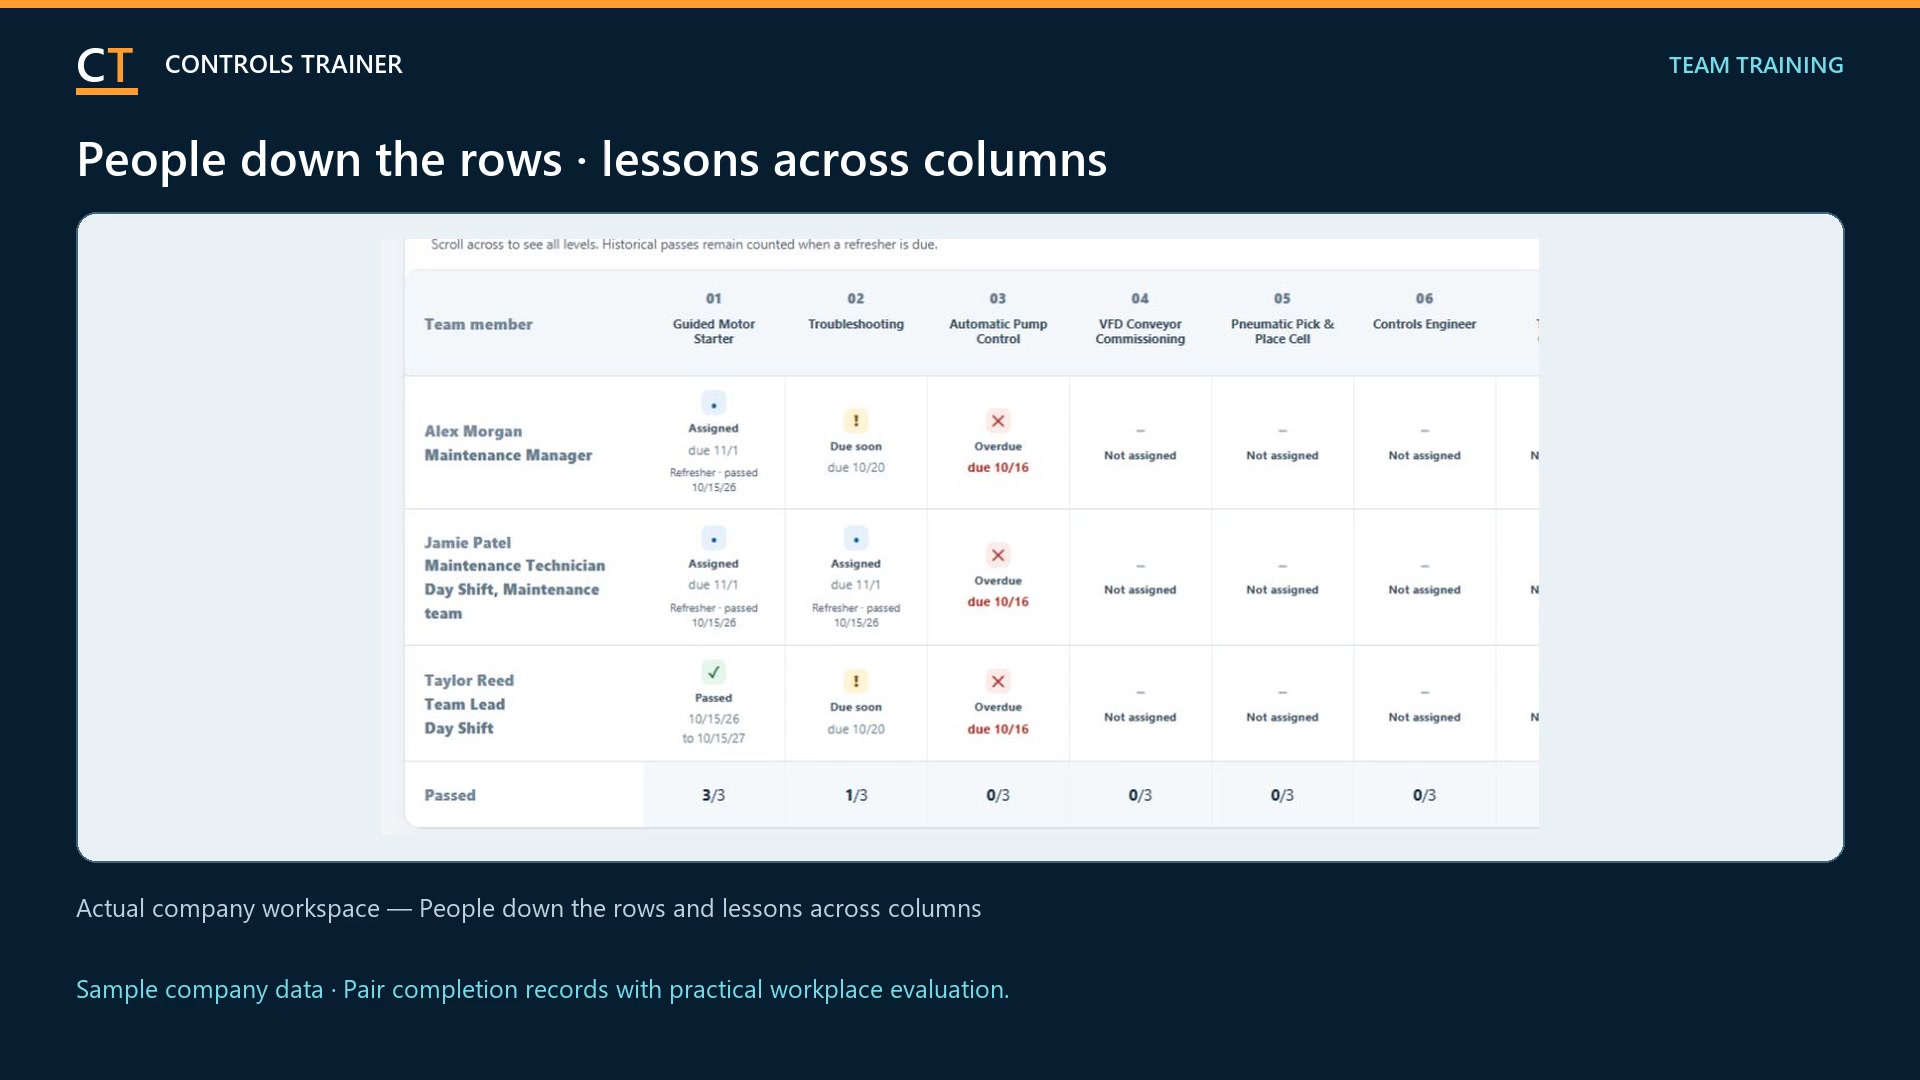The image size is (1920, 1080).
Task: Click Taylor Reed's Troubleshooting due soon icon
Action: coord(855,681)
